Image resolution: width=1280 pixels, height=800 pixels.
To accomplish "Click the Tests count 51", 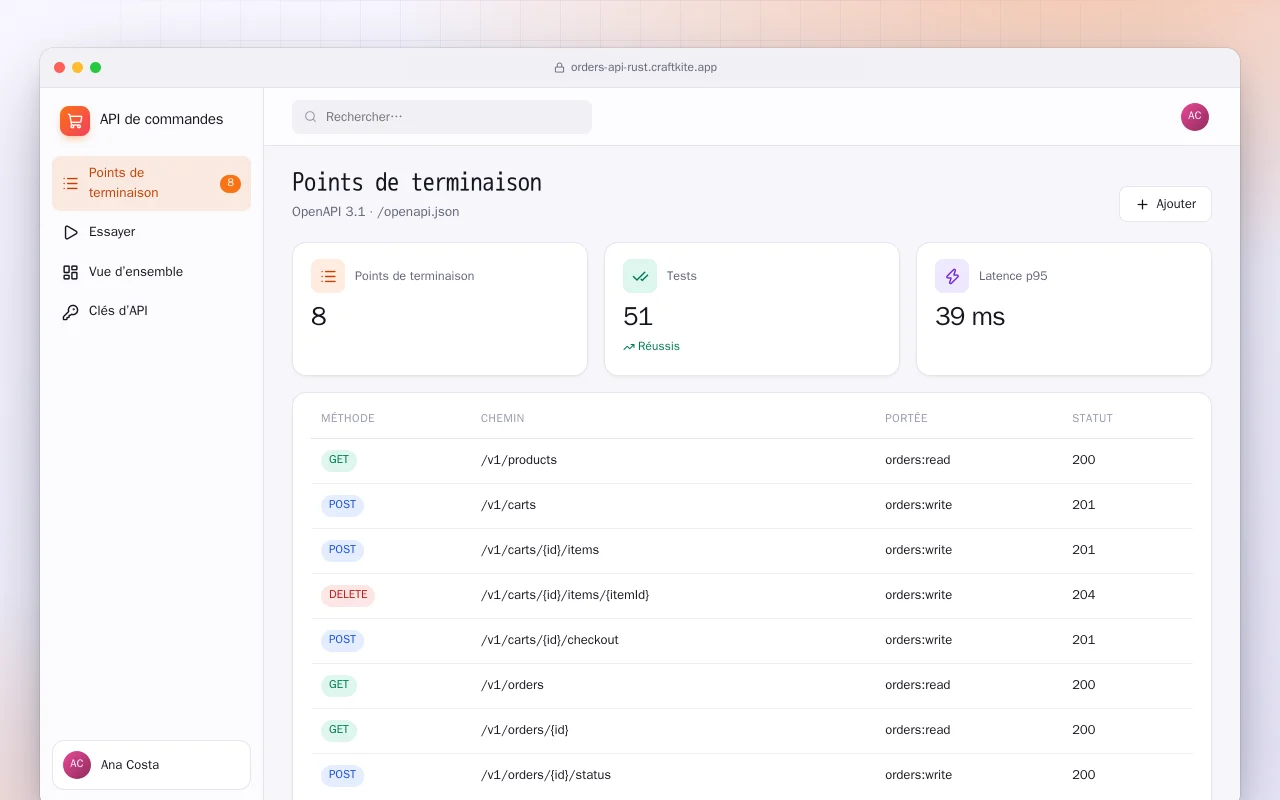I will pos(638,317).
